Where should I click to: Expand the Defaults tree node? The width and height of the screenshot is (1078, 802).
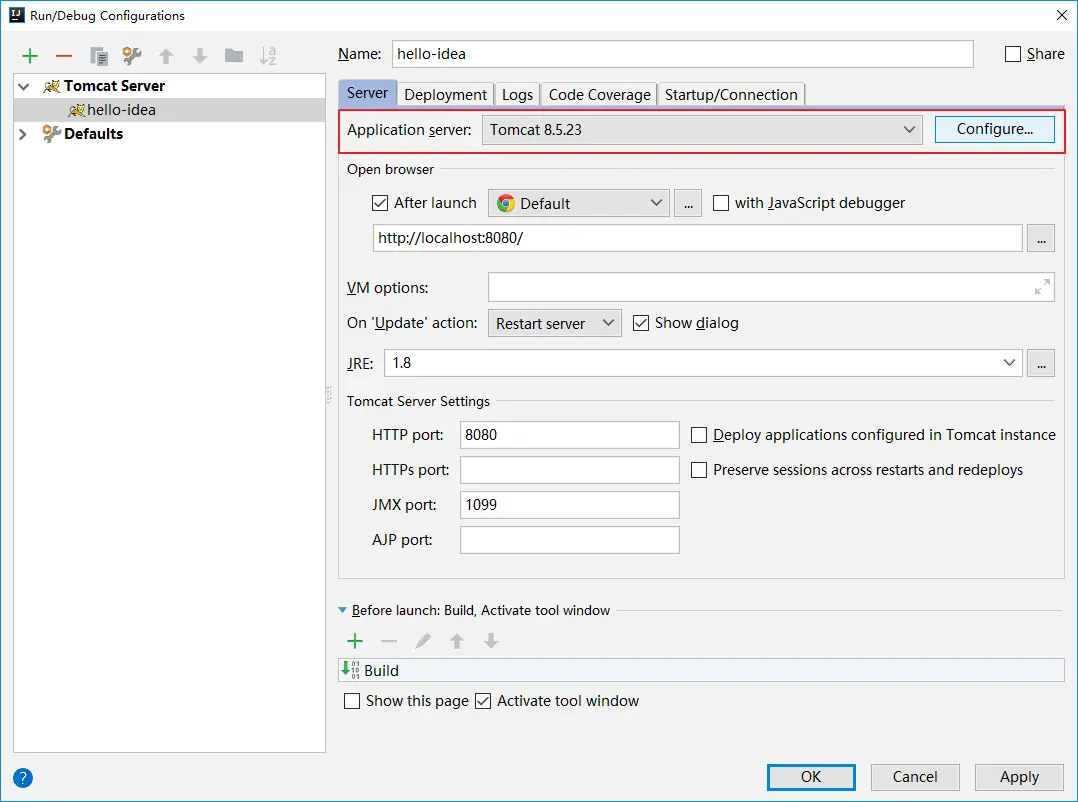(x=23, y=134)
